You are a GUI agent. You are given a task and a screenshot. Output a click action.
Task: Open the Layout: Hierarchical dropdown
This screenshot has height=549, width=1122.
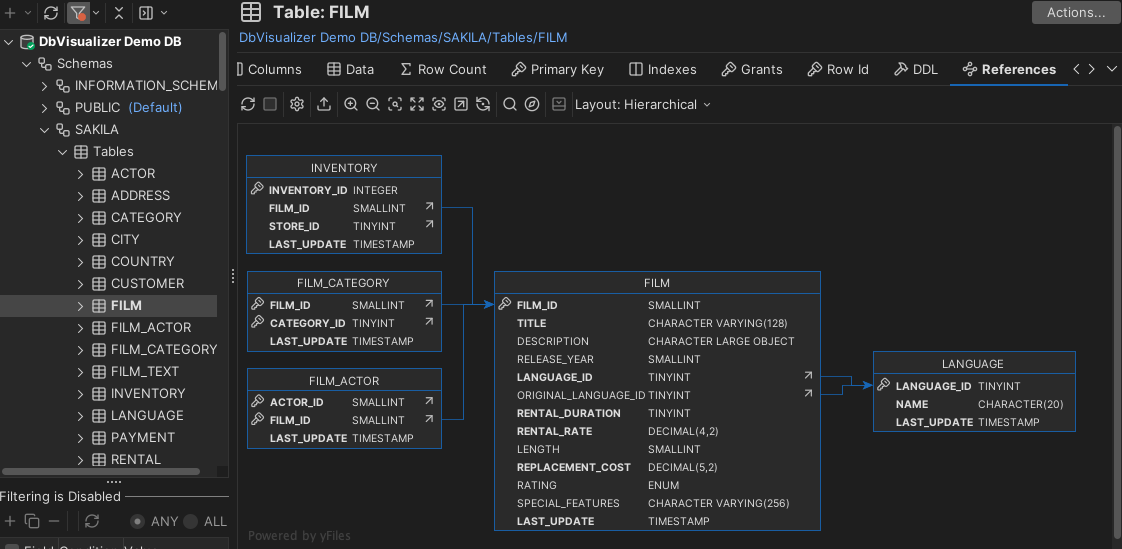pyautogui.click(x=642, y=104)
